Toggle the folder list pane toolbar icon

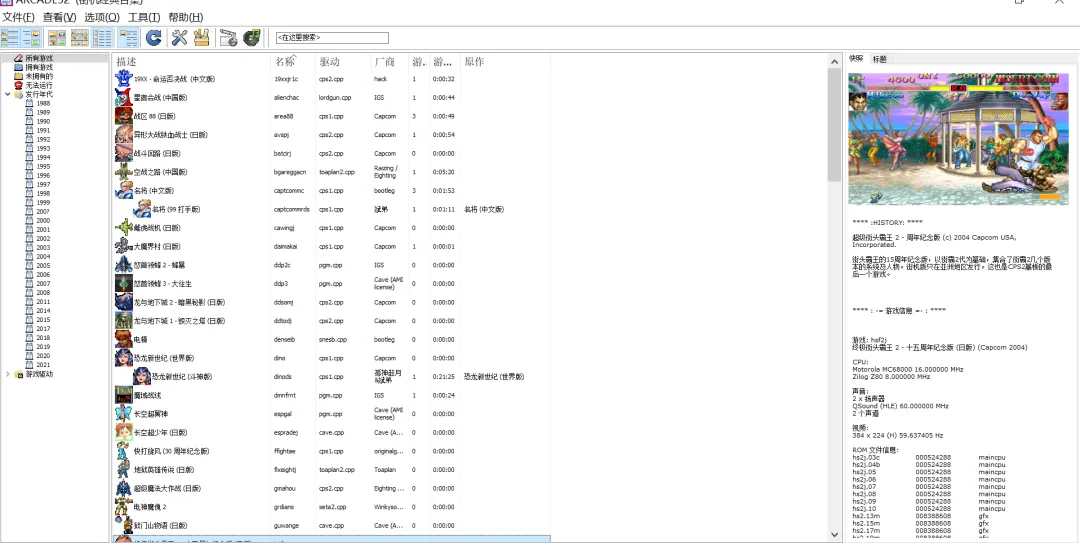pos(10,38)
